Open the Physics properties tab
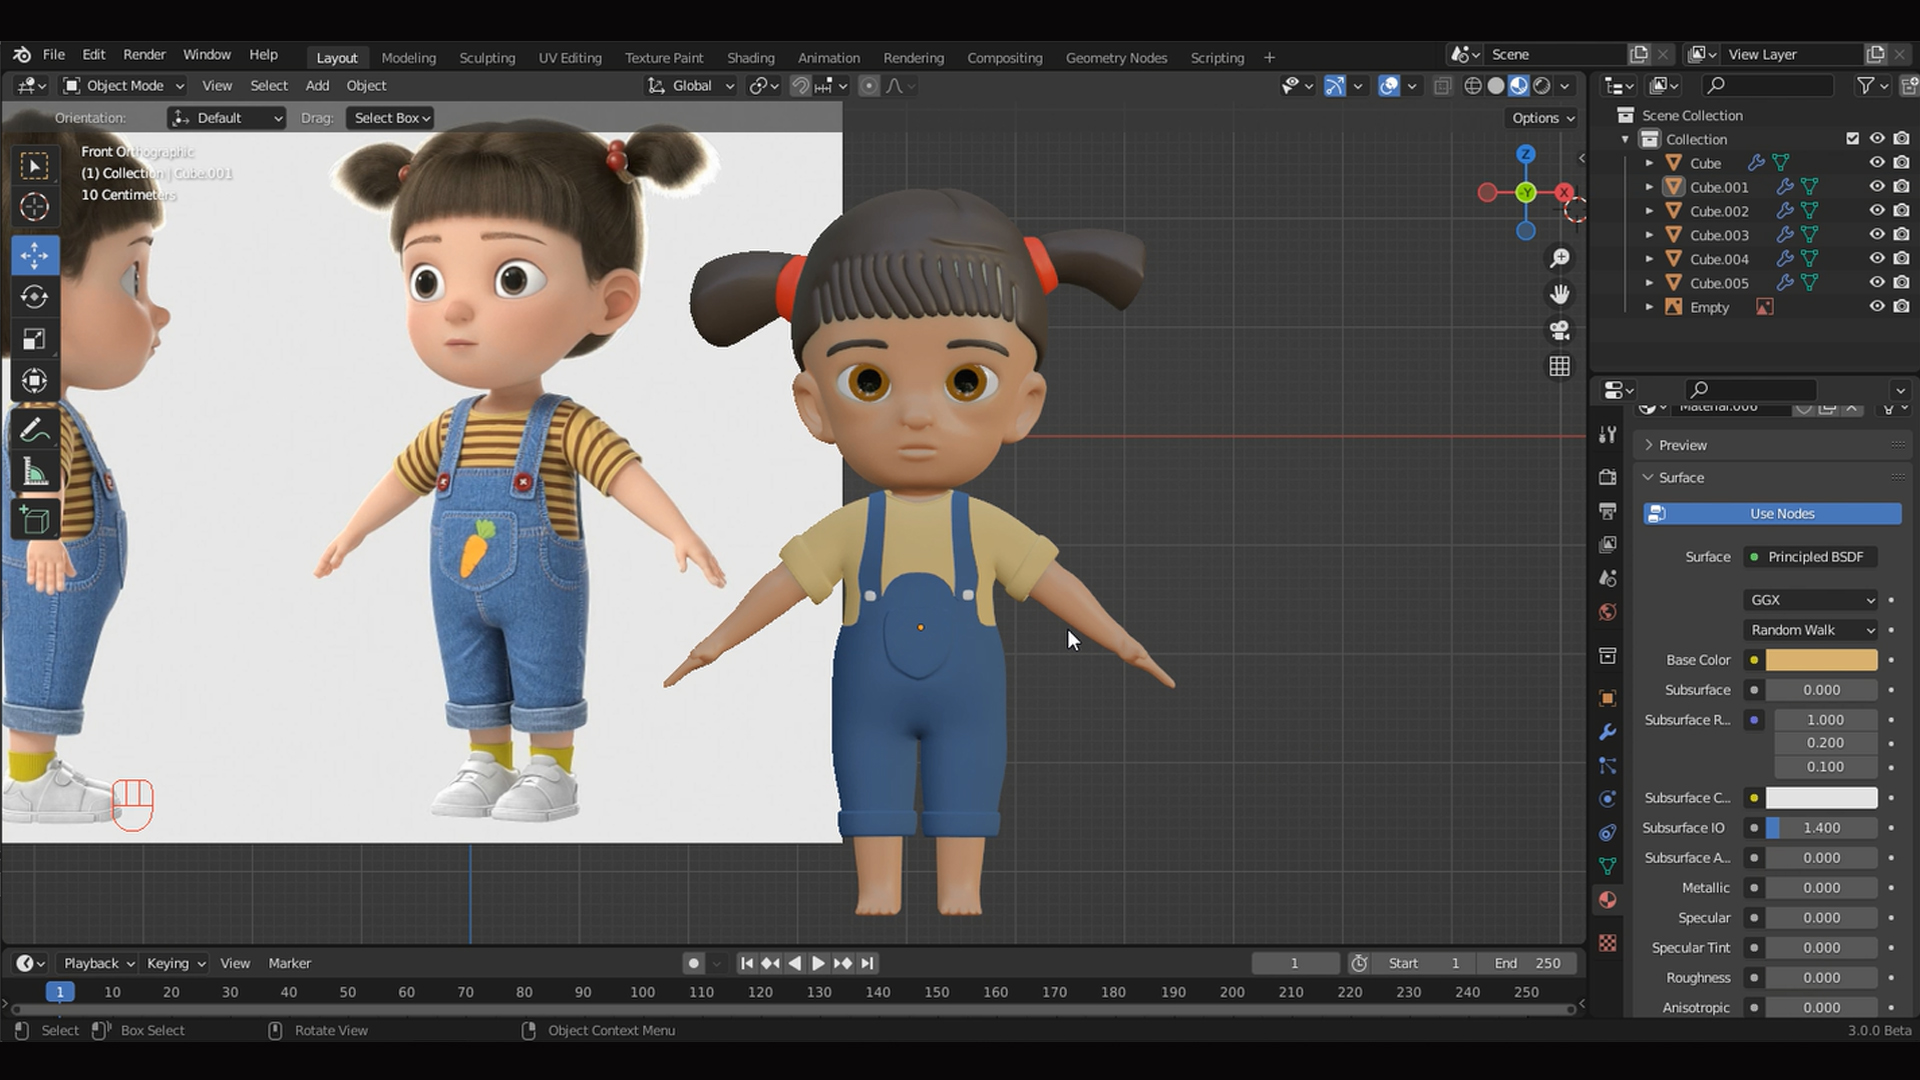The image size is (1920, 1080). point(1607,799)
